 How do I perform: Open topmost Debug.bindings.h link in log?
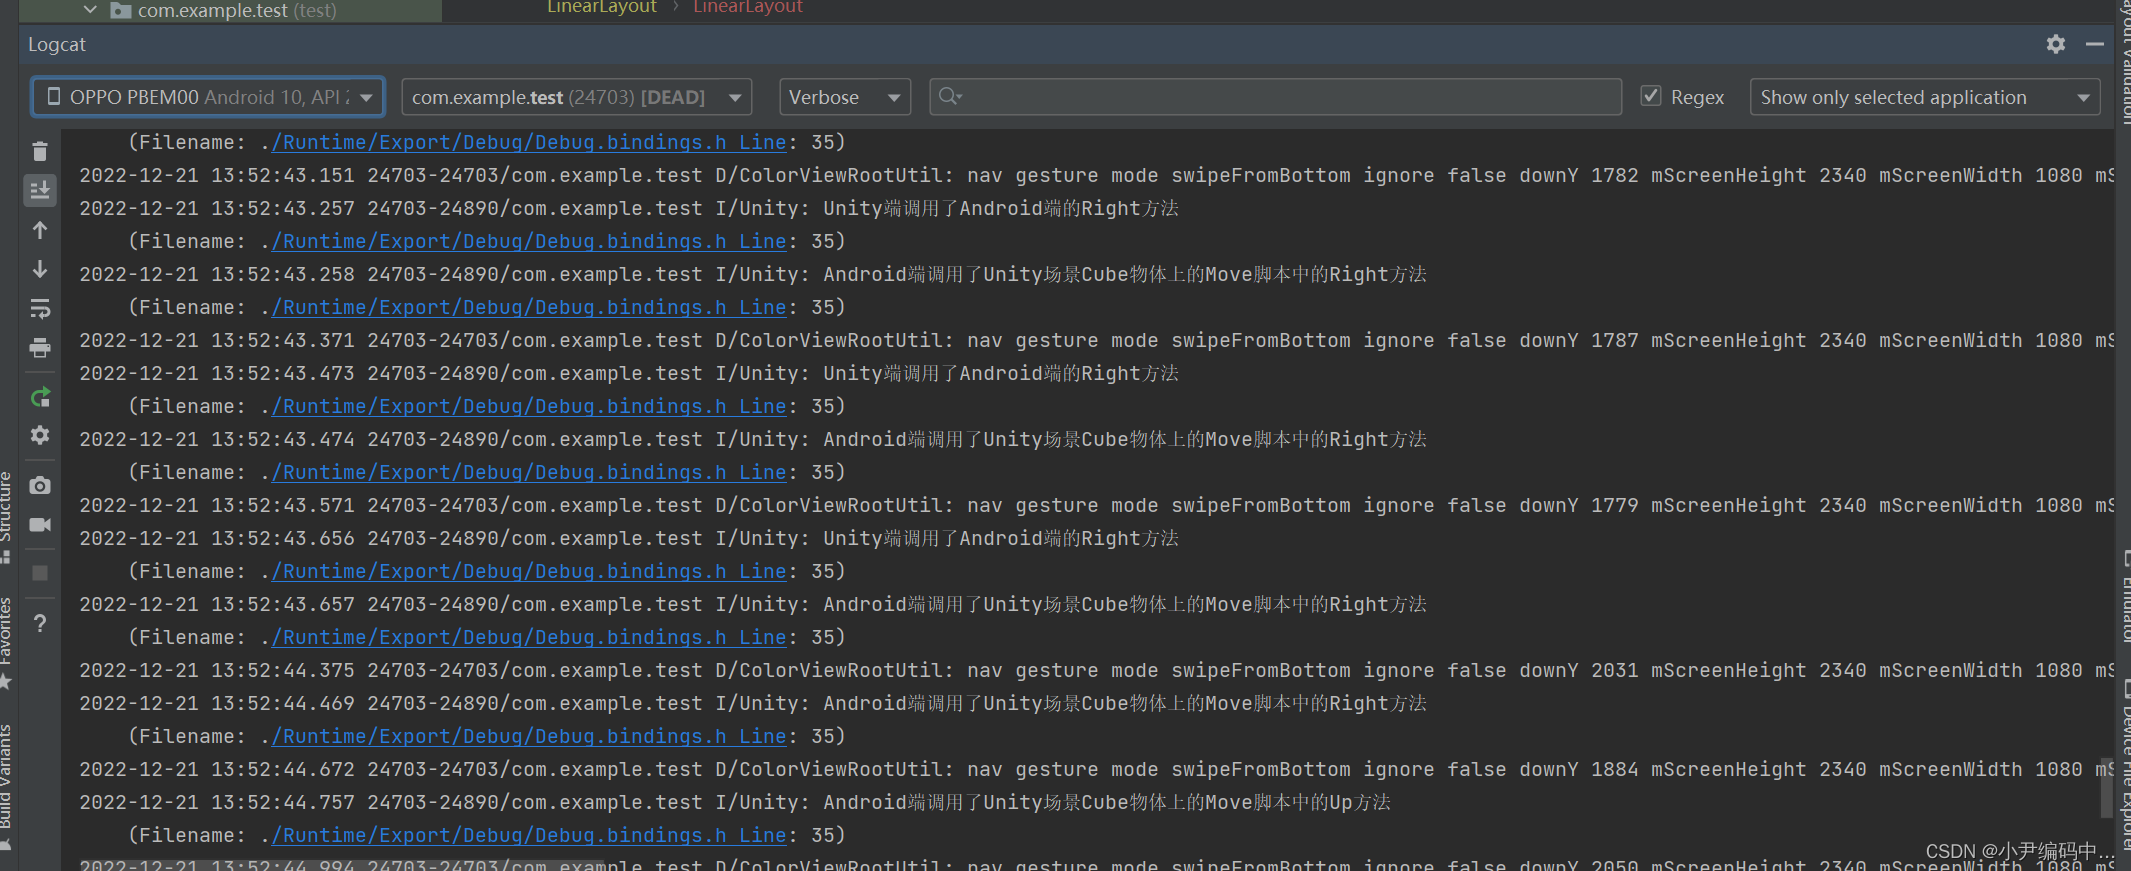[x=530, y=142]
